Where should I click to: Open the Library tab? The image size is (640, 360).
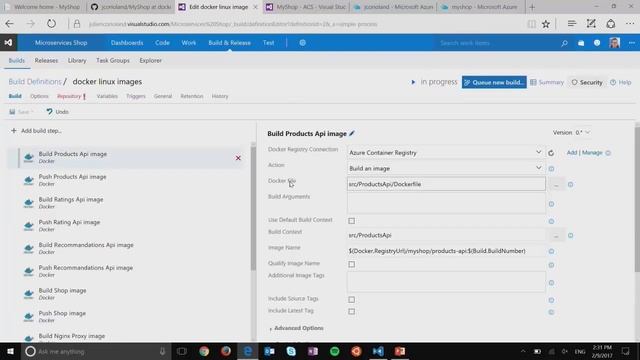pyautogui.click(x=77, y=60)
